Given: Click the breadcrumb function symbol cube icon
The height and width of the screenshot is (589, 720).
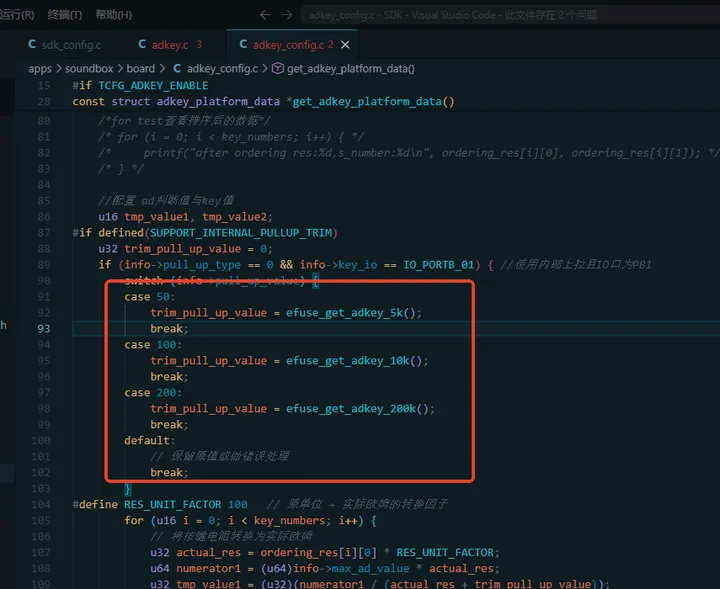Looking at the screenshot, I should coord(277,69).
